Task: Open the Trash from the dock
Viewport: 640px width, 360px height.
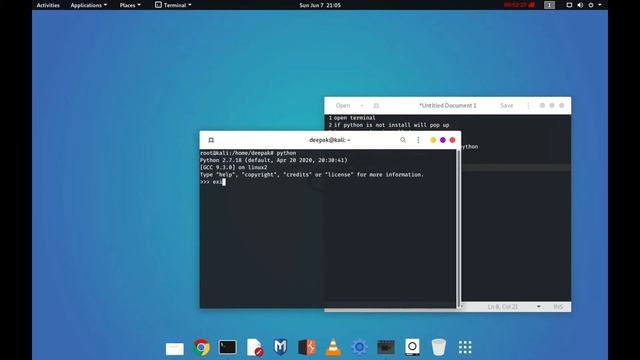Action: tap(438, 347)
